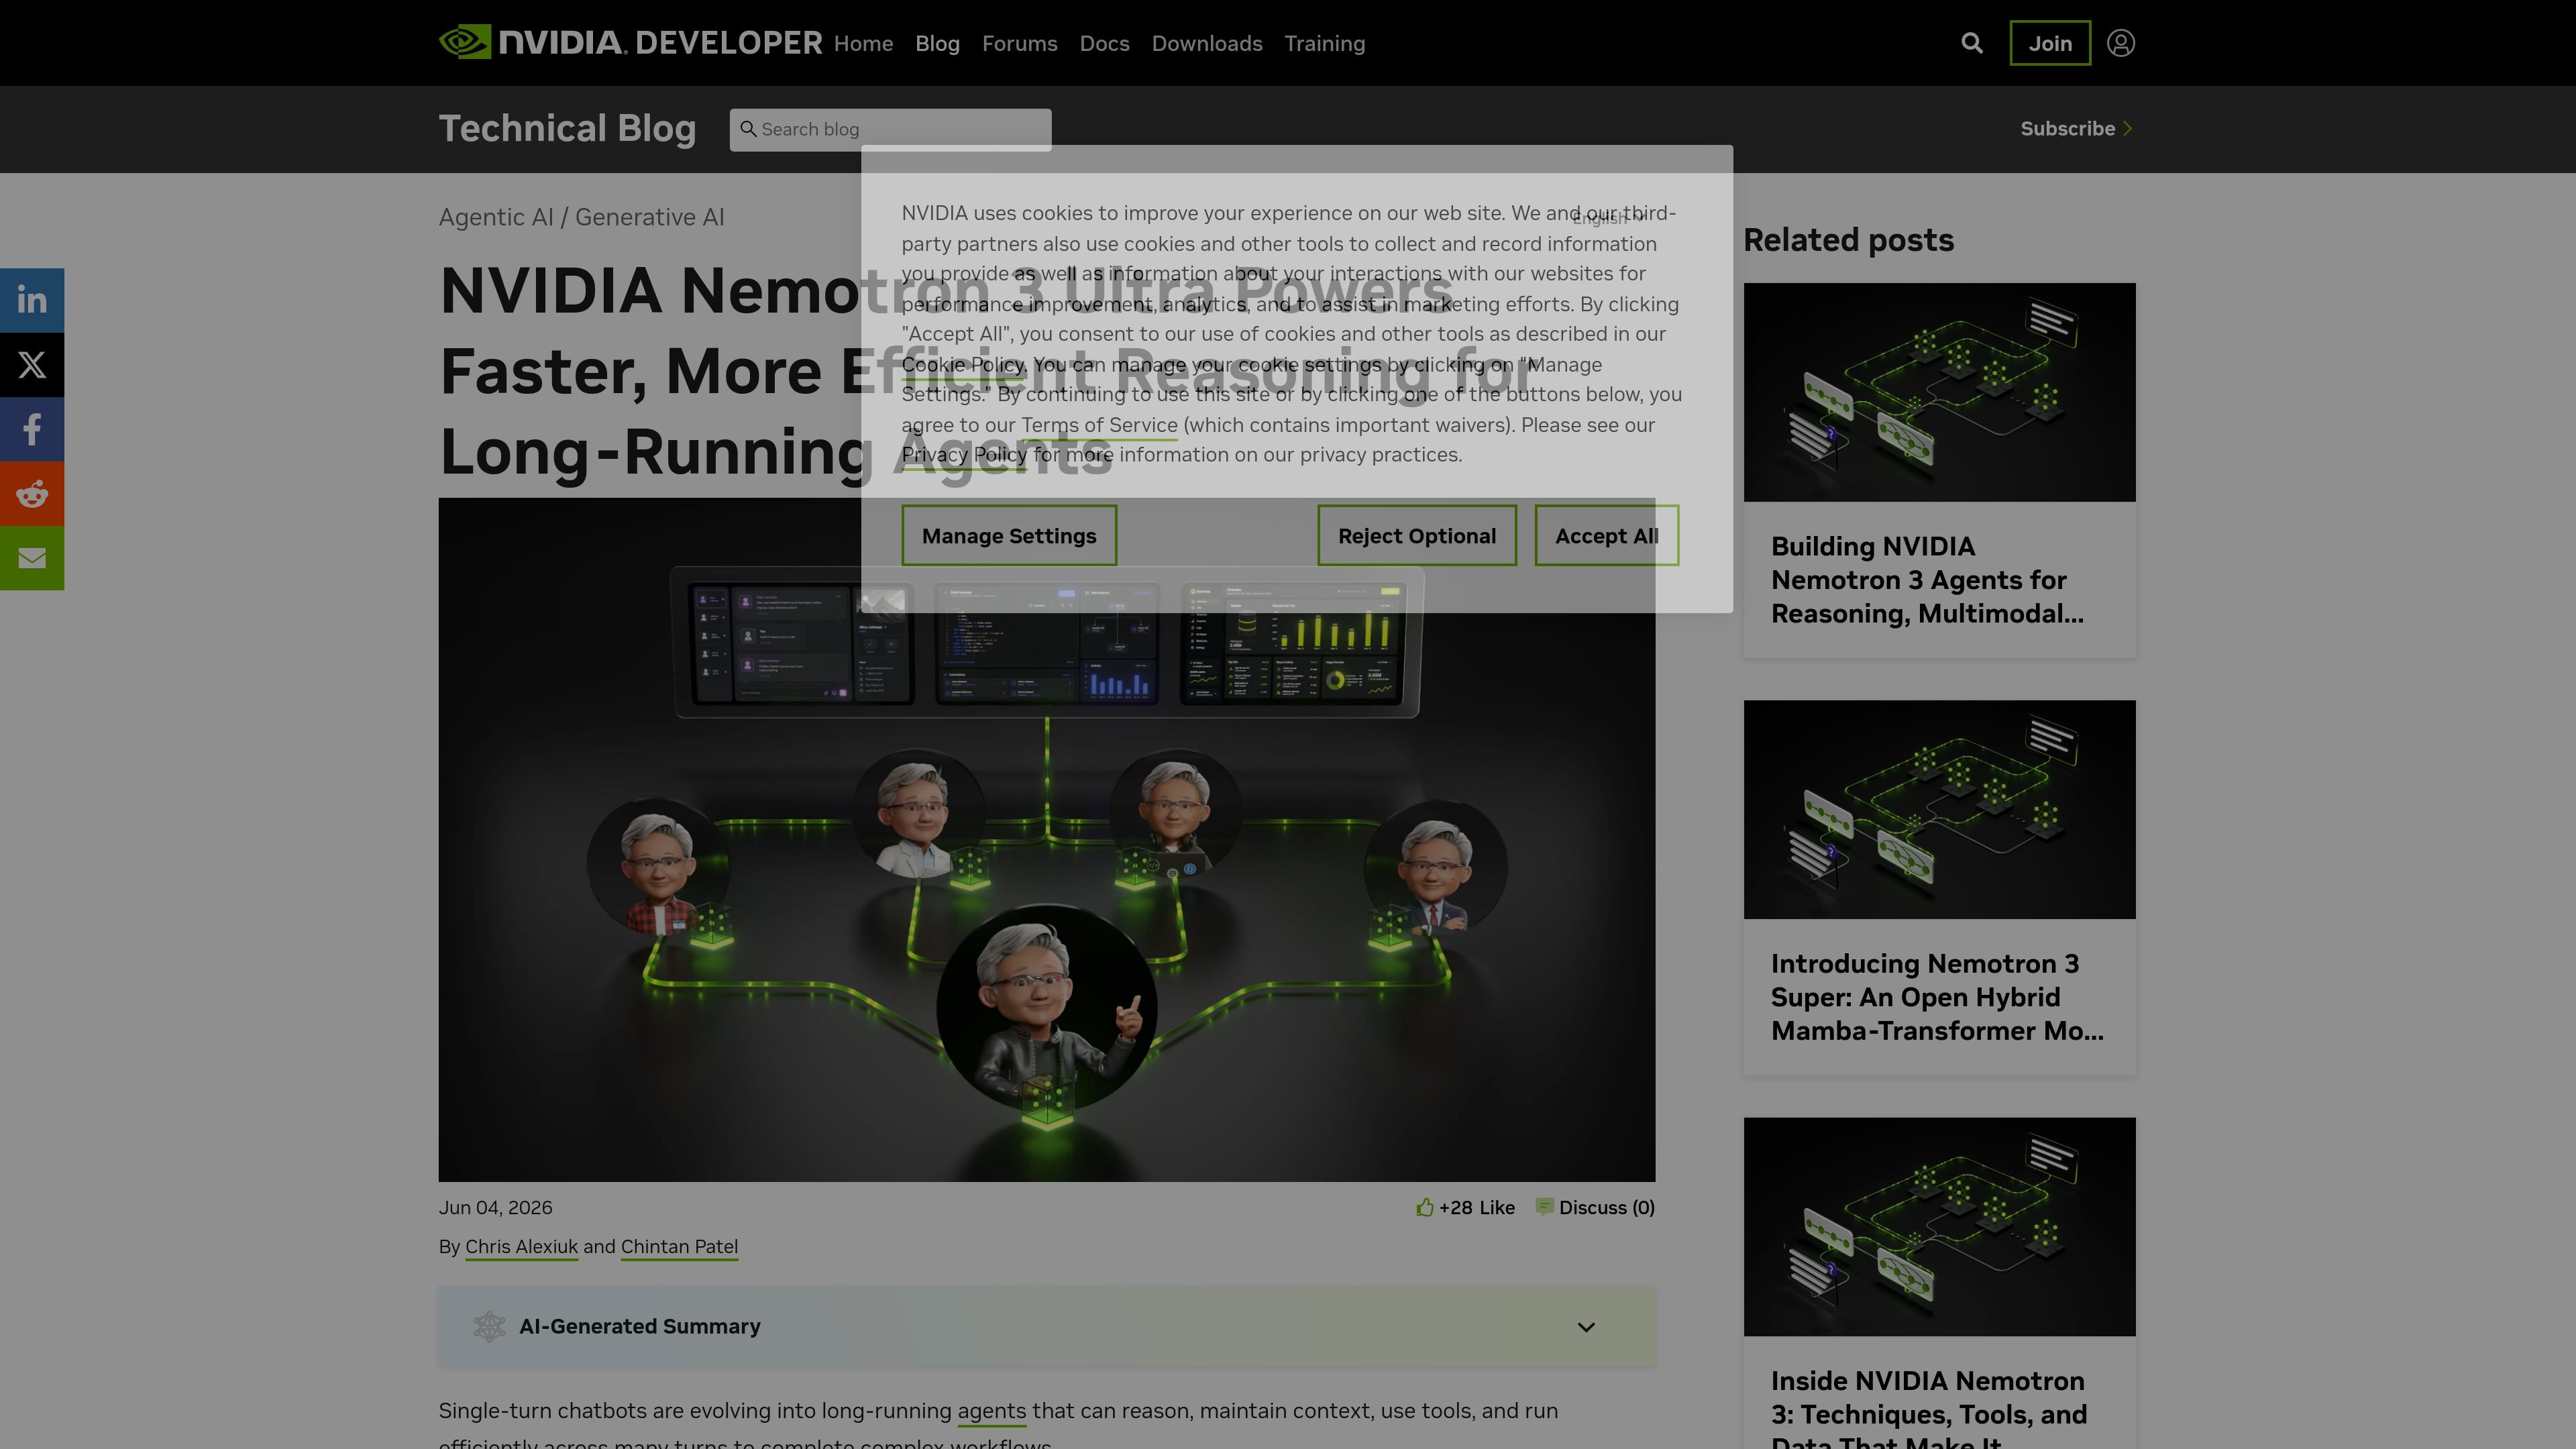
Task: Click Manage Settings in cookie dialog
Action: (x=1009, y=535)
